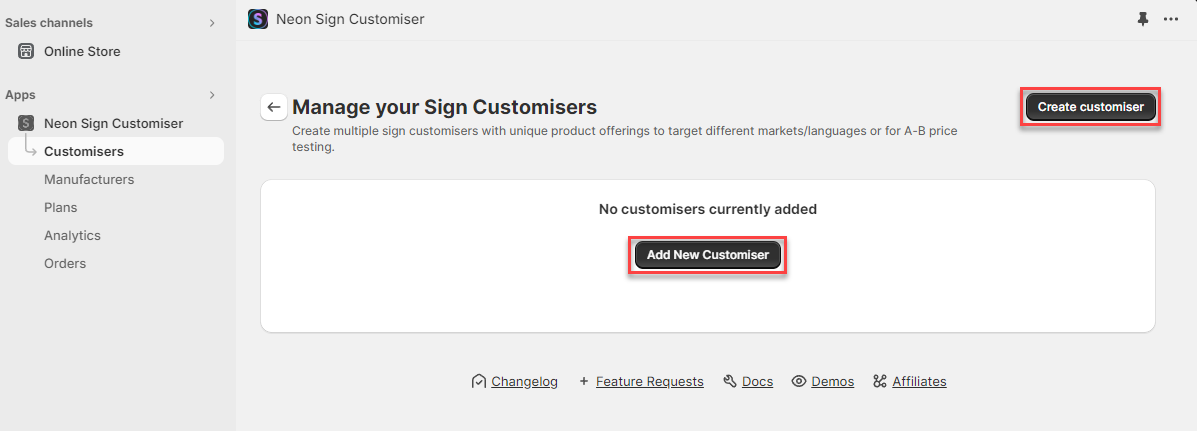Open the Orders sidebar item

click(x=65, y=263)
